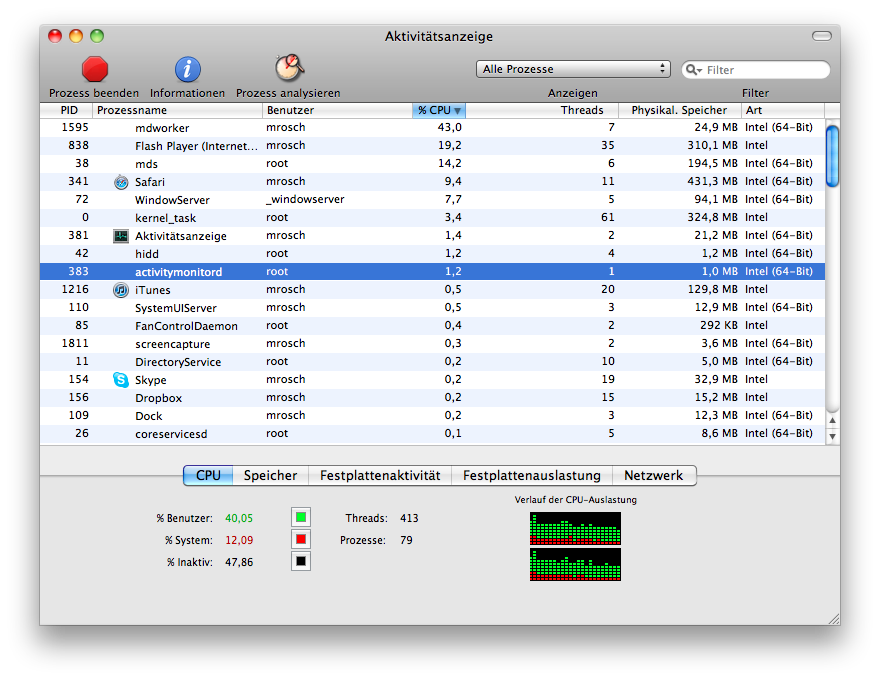Select the DirectoryService process
This screenshot has height=680, width=880.
[432, 361]
